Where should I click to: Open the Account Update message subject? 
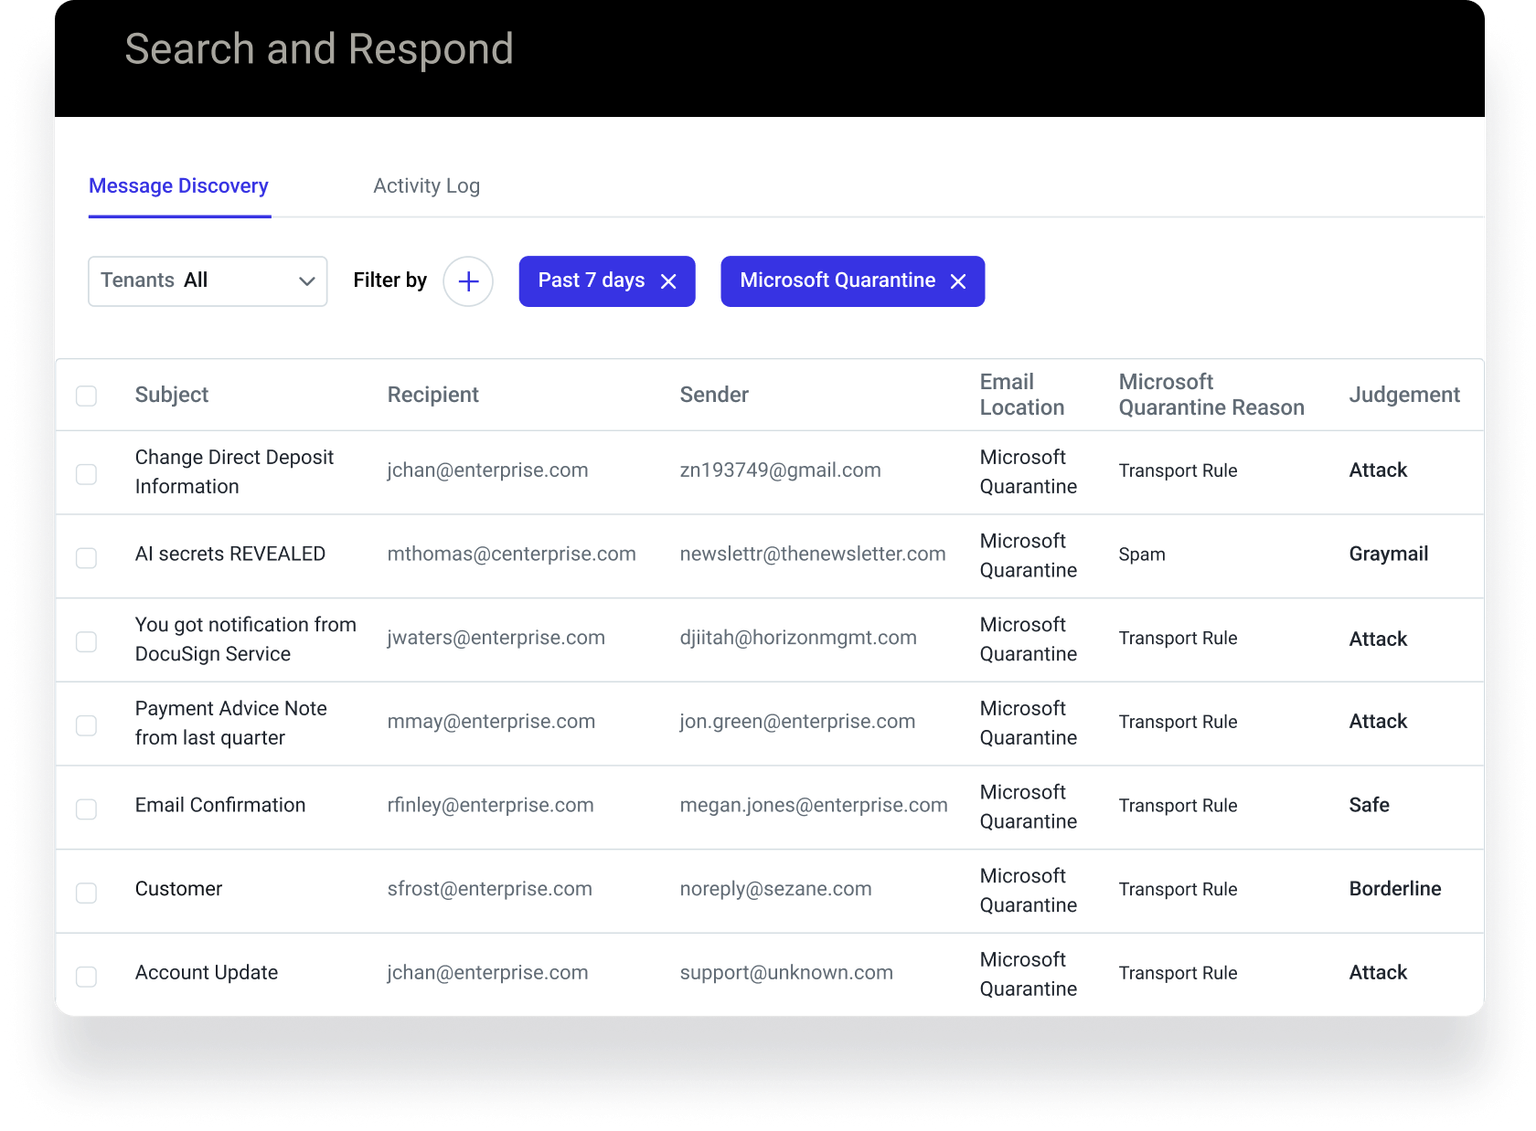[207, 973]
